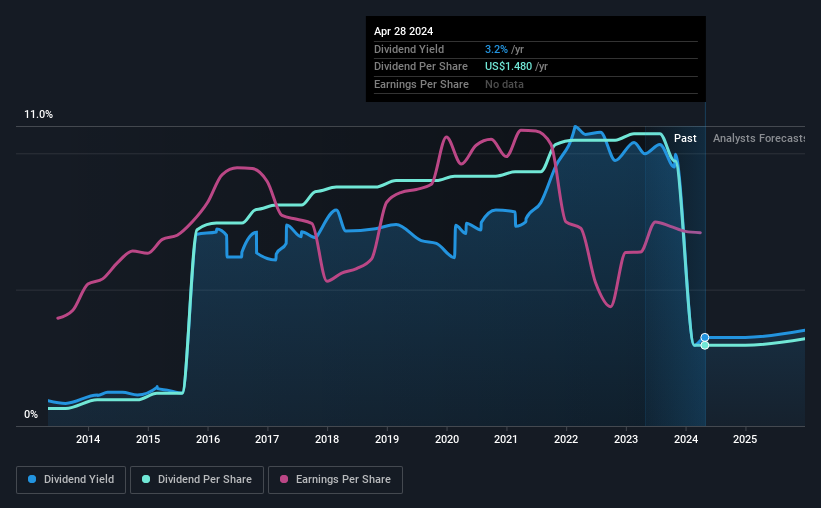The width and height of the screenshot is (821, 508).
Task: Click the Dividend Yield tooltip row label
Action: [x=409, y=49]
